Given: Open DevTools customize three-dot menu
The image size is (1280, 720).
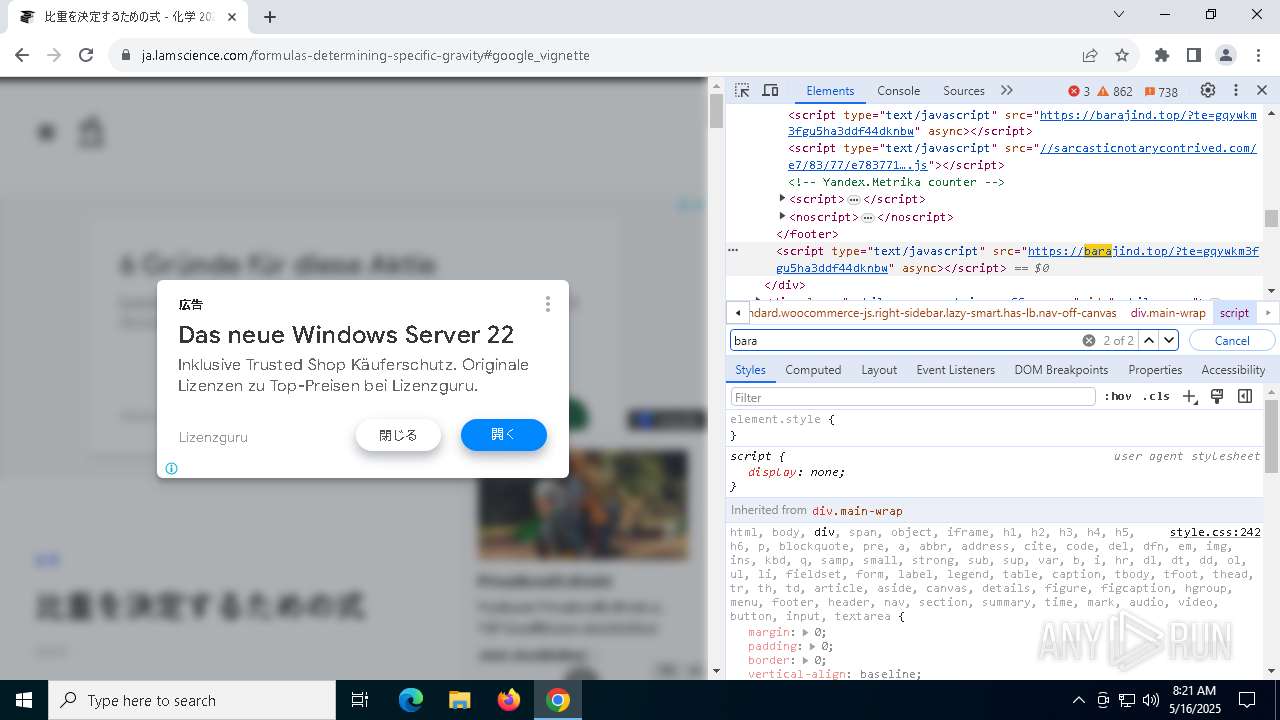Looking at the screenshot, I should click(1235, 90).
